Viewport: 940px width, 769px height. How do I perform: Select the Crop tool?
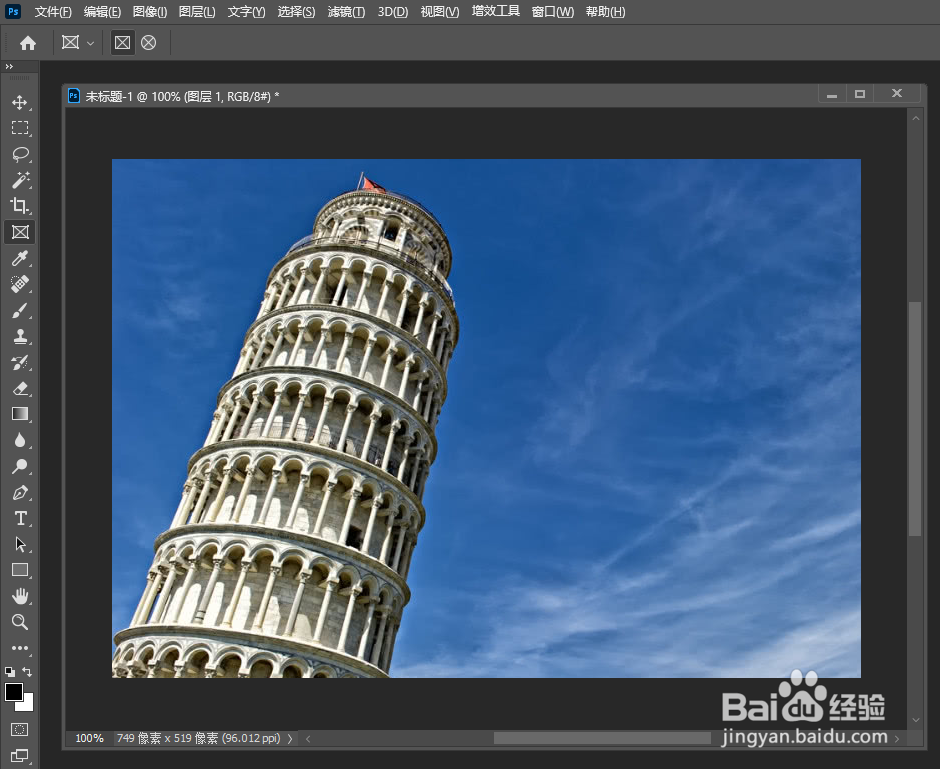click(20, 206)
